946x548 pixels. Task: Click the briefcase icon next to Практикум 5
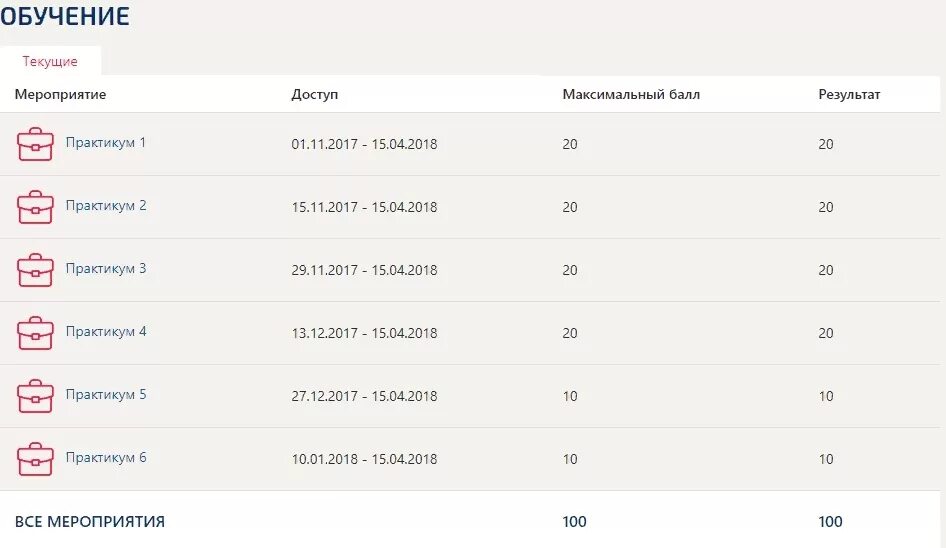[35, 396]
